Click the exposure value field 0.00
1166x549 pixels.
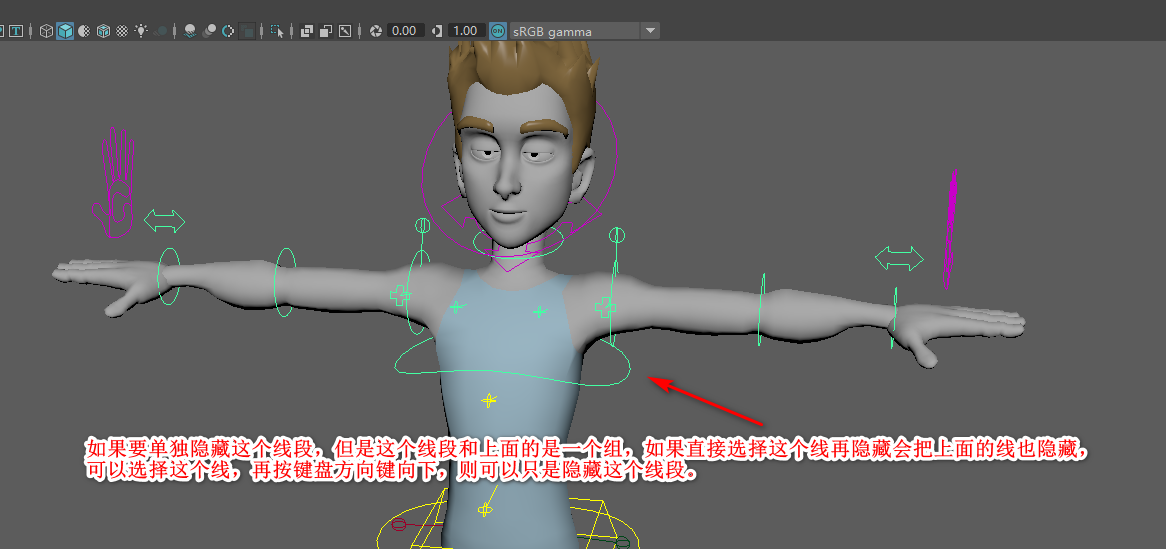coord(404,31)
